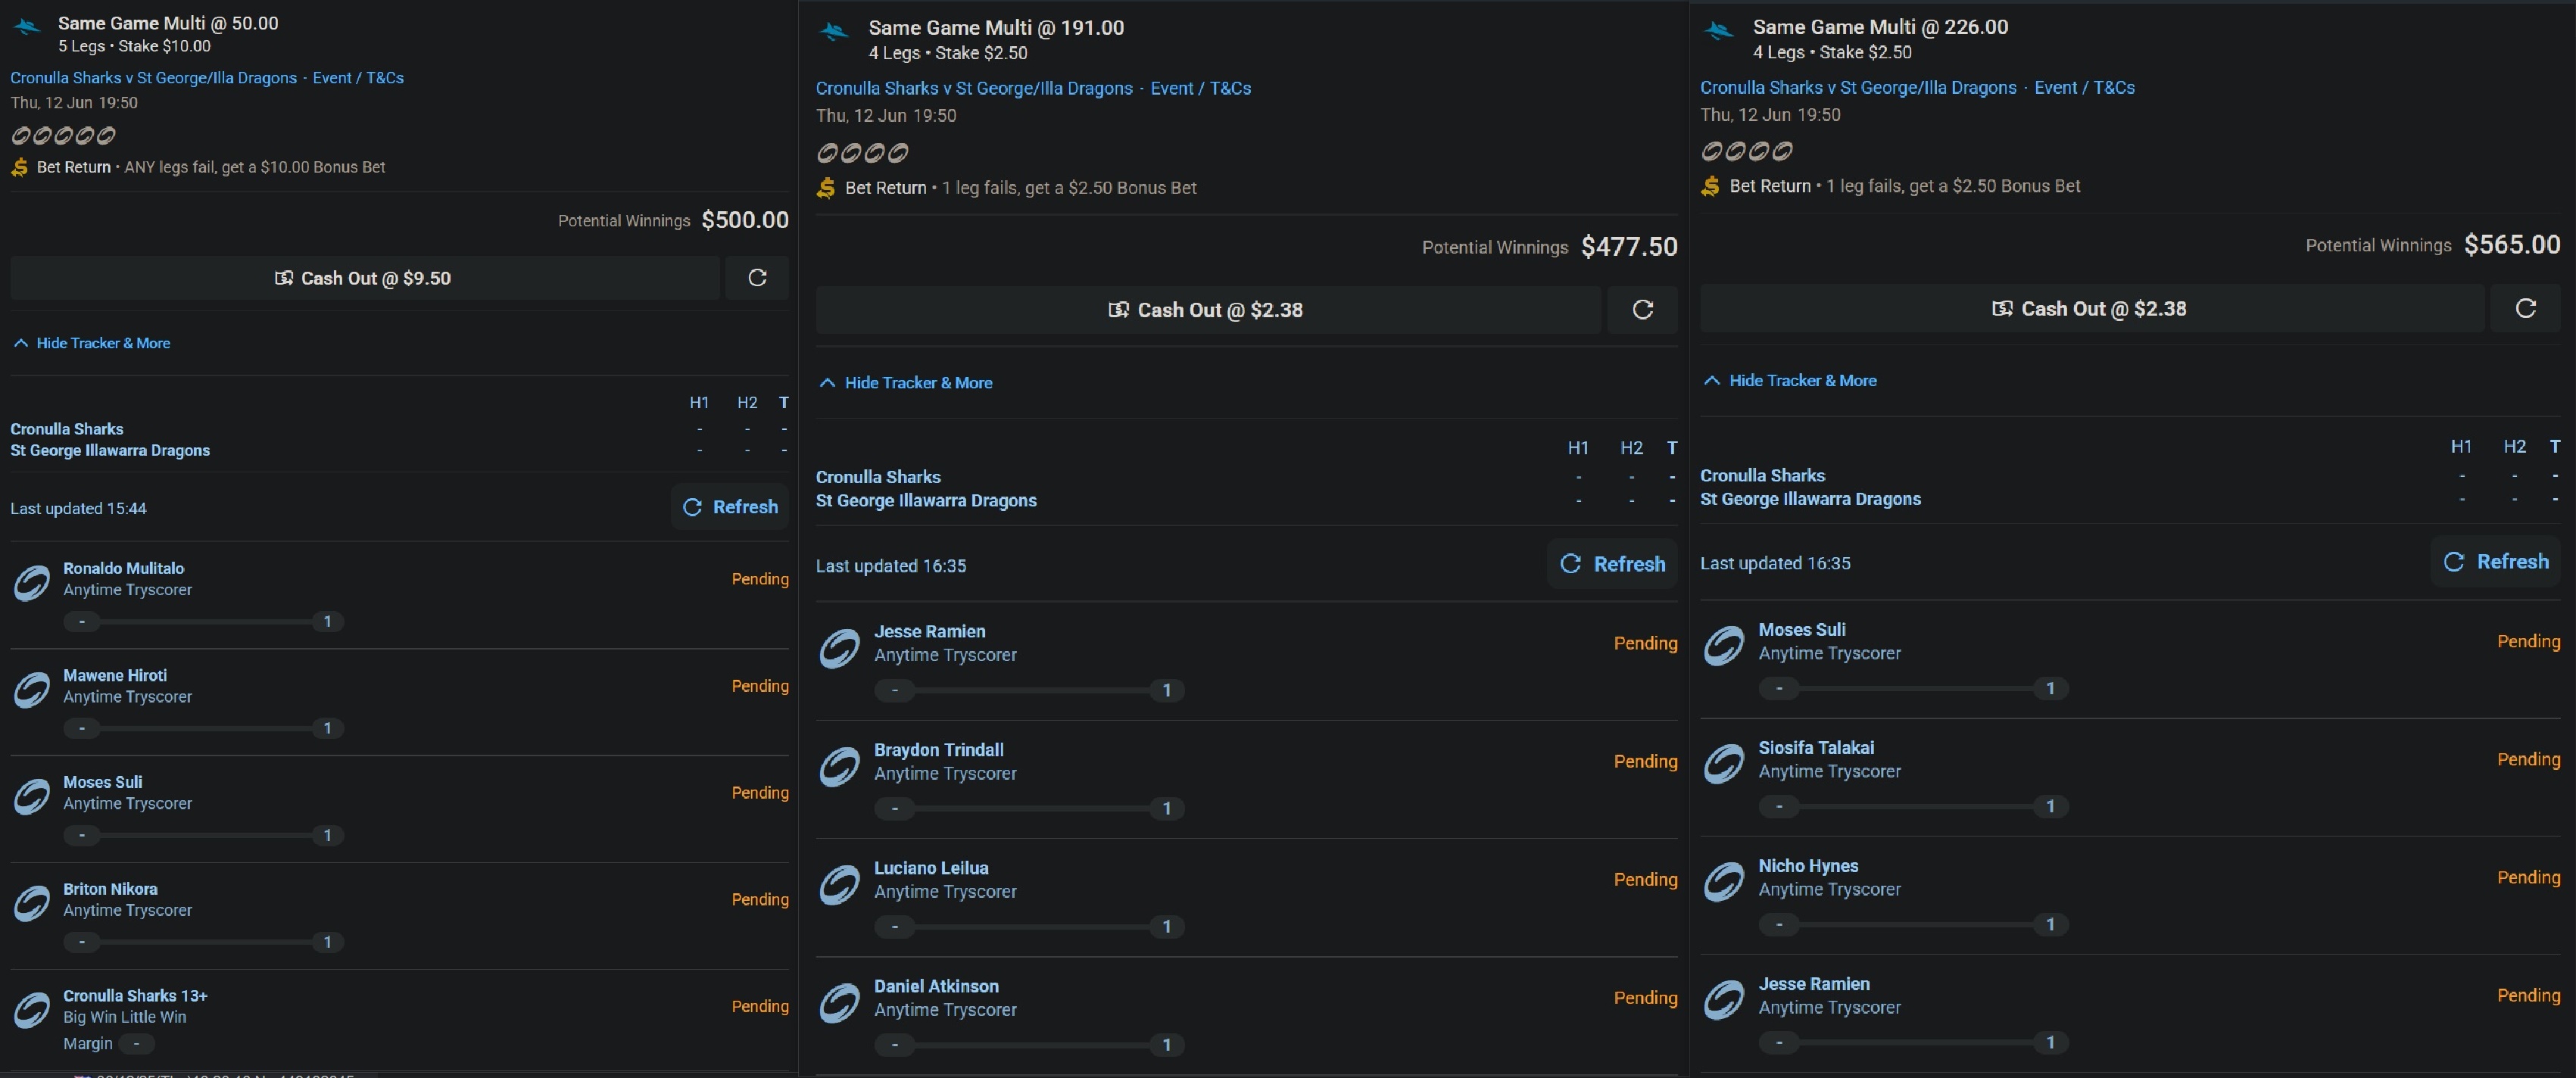Click the Mawene Hiroti leg status icon

click(x=32, y=689)
